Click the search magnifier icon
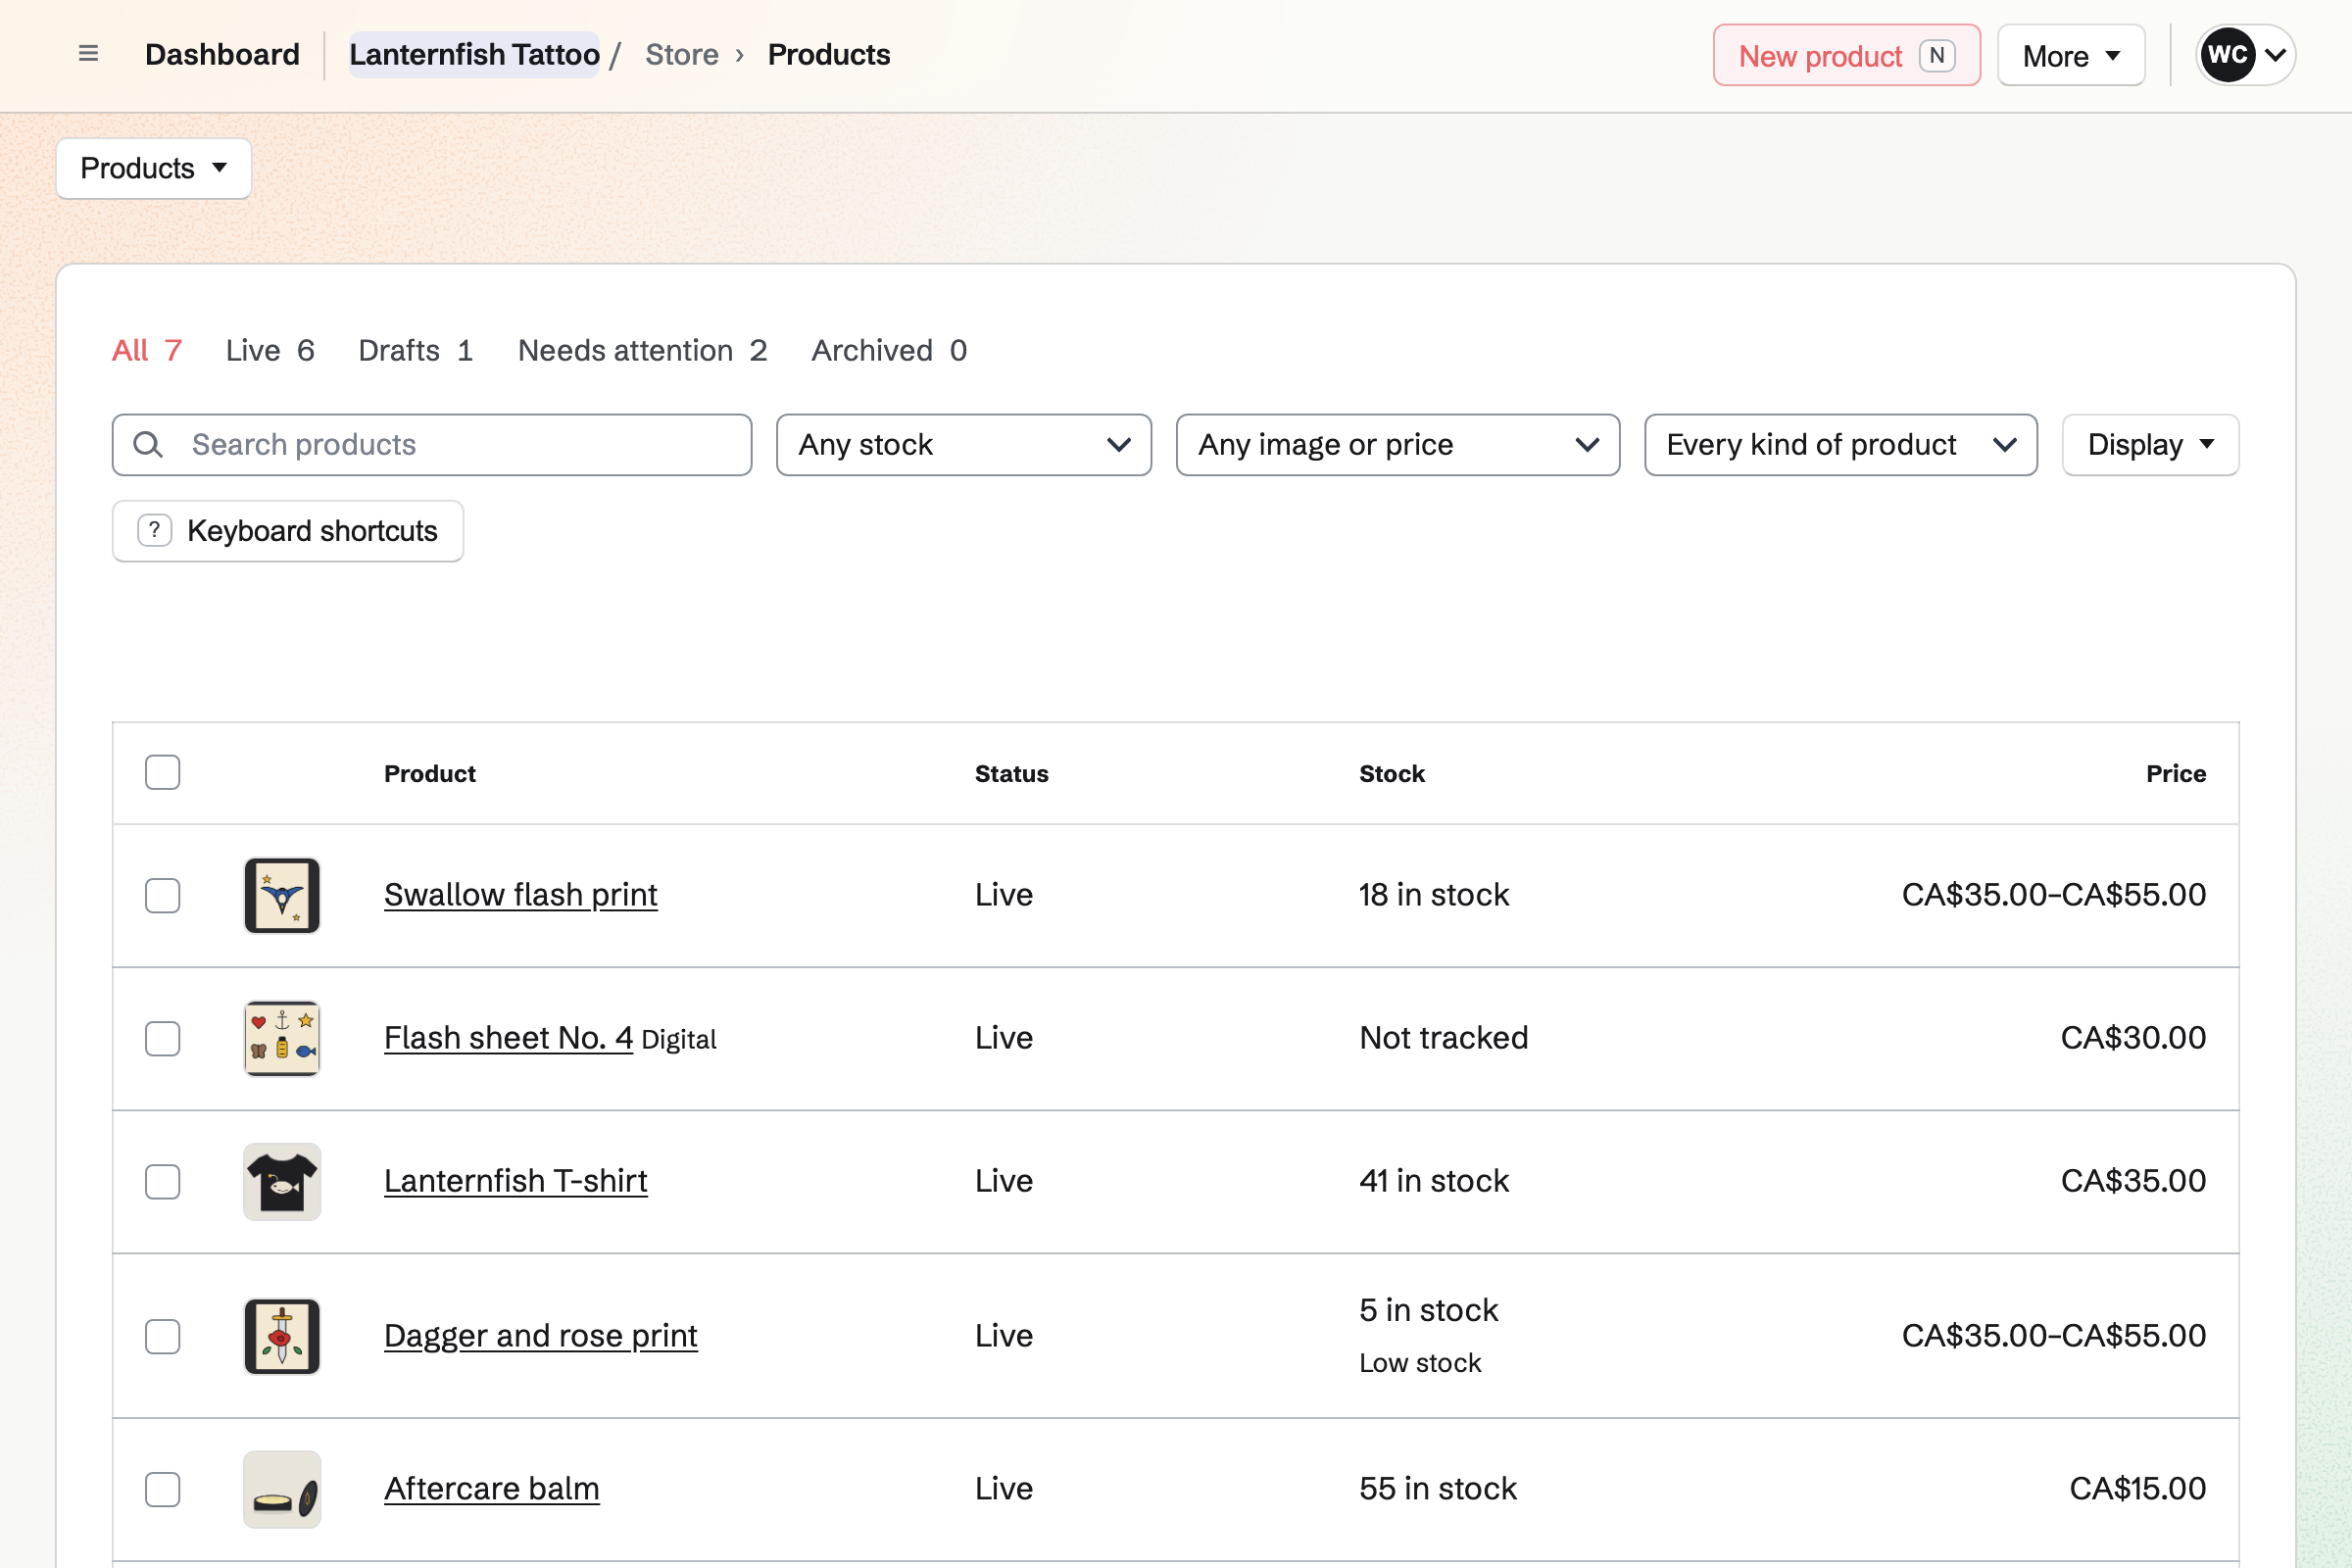The height and width of the screenshot is (1568, 2352). (x=148, y=445)
